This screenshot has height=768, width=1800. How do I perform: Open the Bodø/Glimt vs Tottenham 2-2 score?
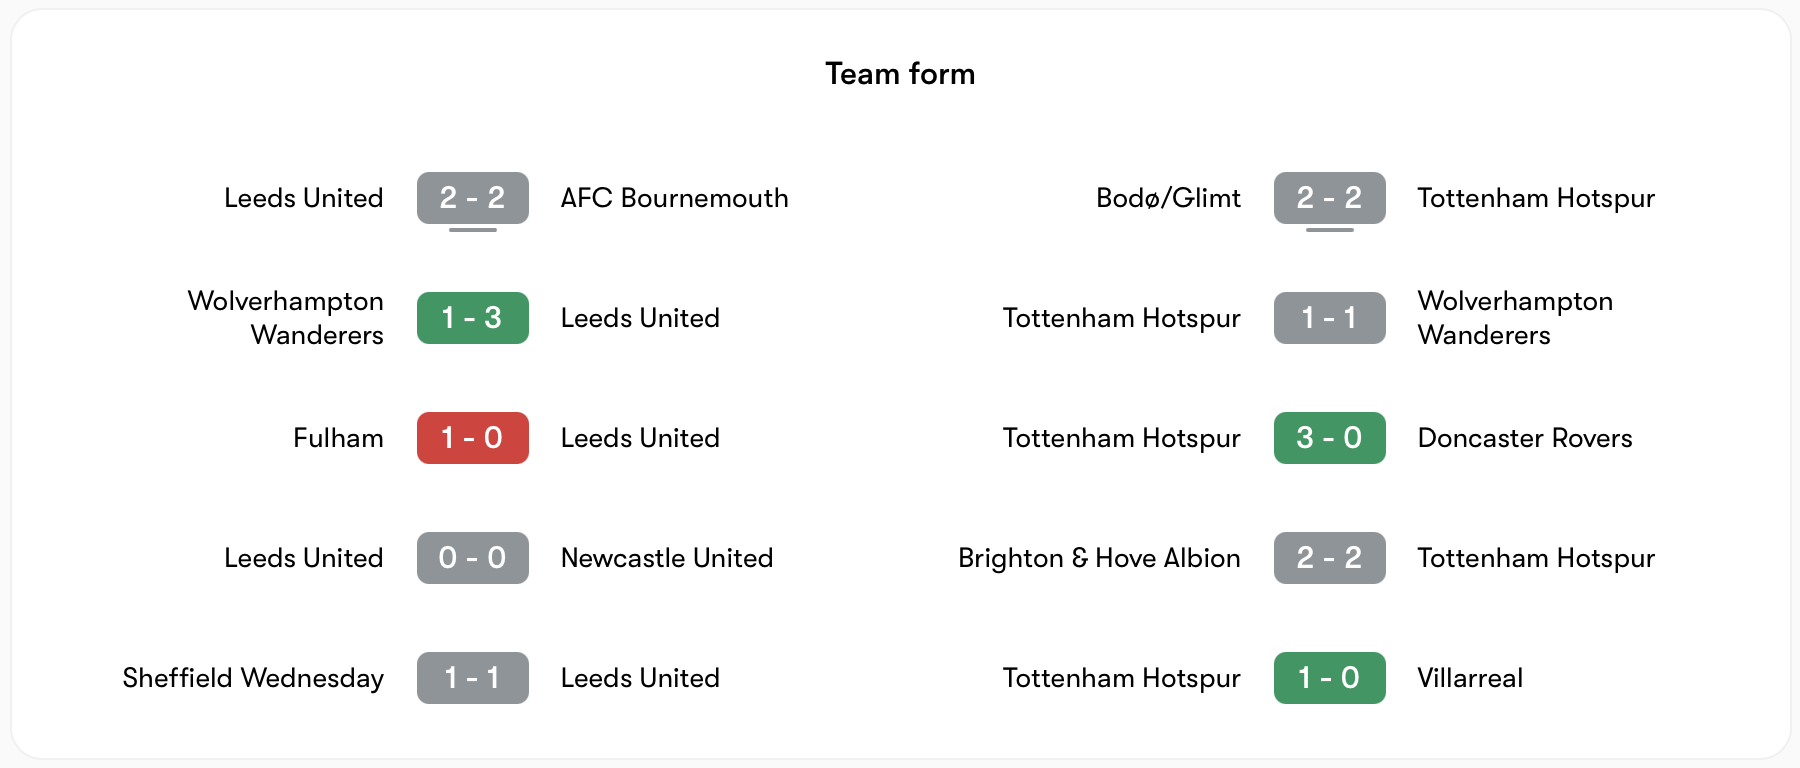(x=1329, y=198)
